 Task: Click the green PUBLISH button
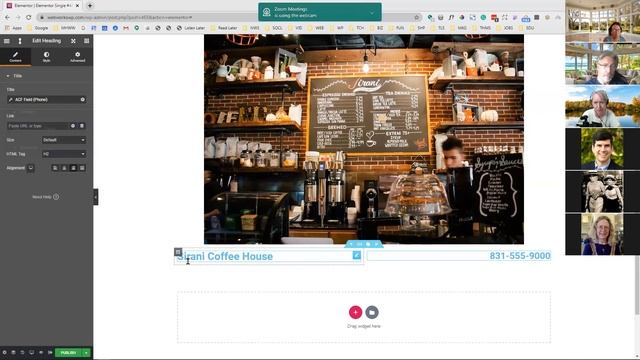pyautogui.click(x=68, y=353)
